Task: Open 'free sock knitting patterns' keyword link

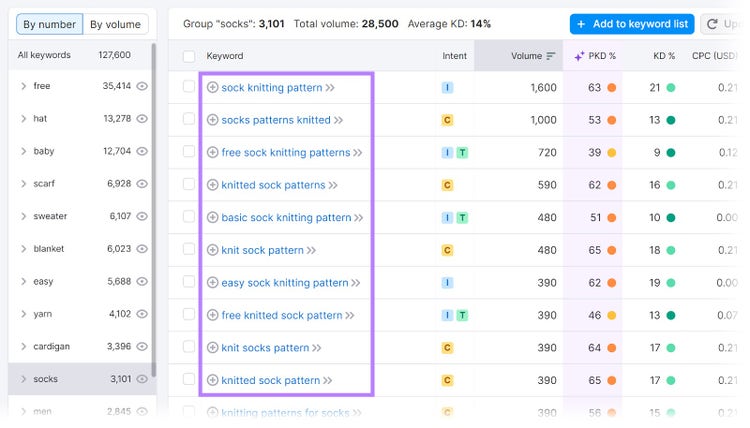Action: coord(286,153)
